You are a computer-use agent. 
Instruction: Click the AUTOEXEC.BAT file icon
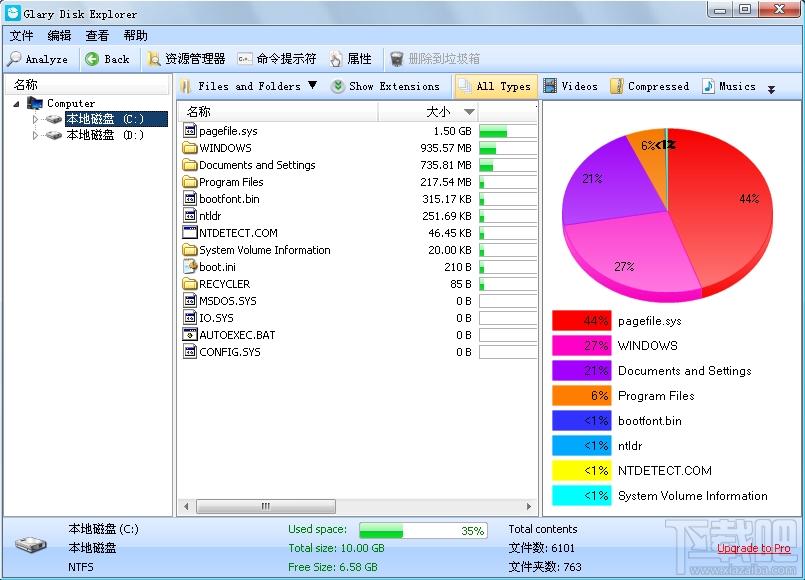tap(190, 335)
